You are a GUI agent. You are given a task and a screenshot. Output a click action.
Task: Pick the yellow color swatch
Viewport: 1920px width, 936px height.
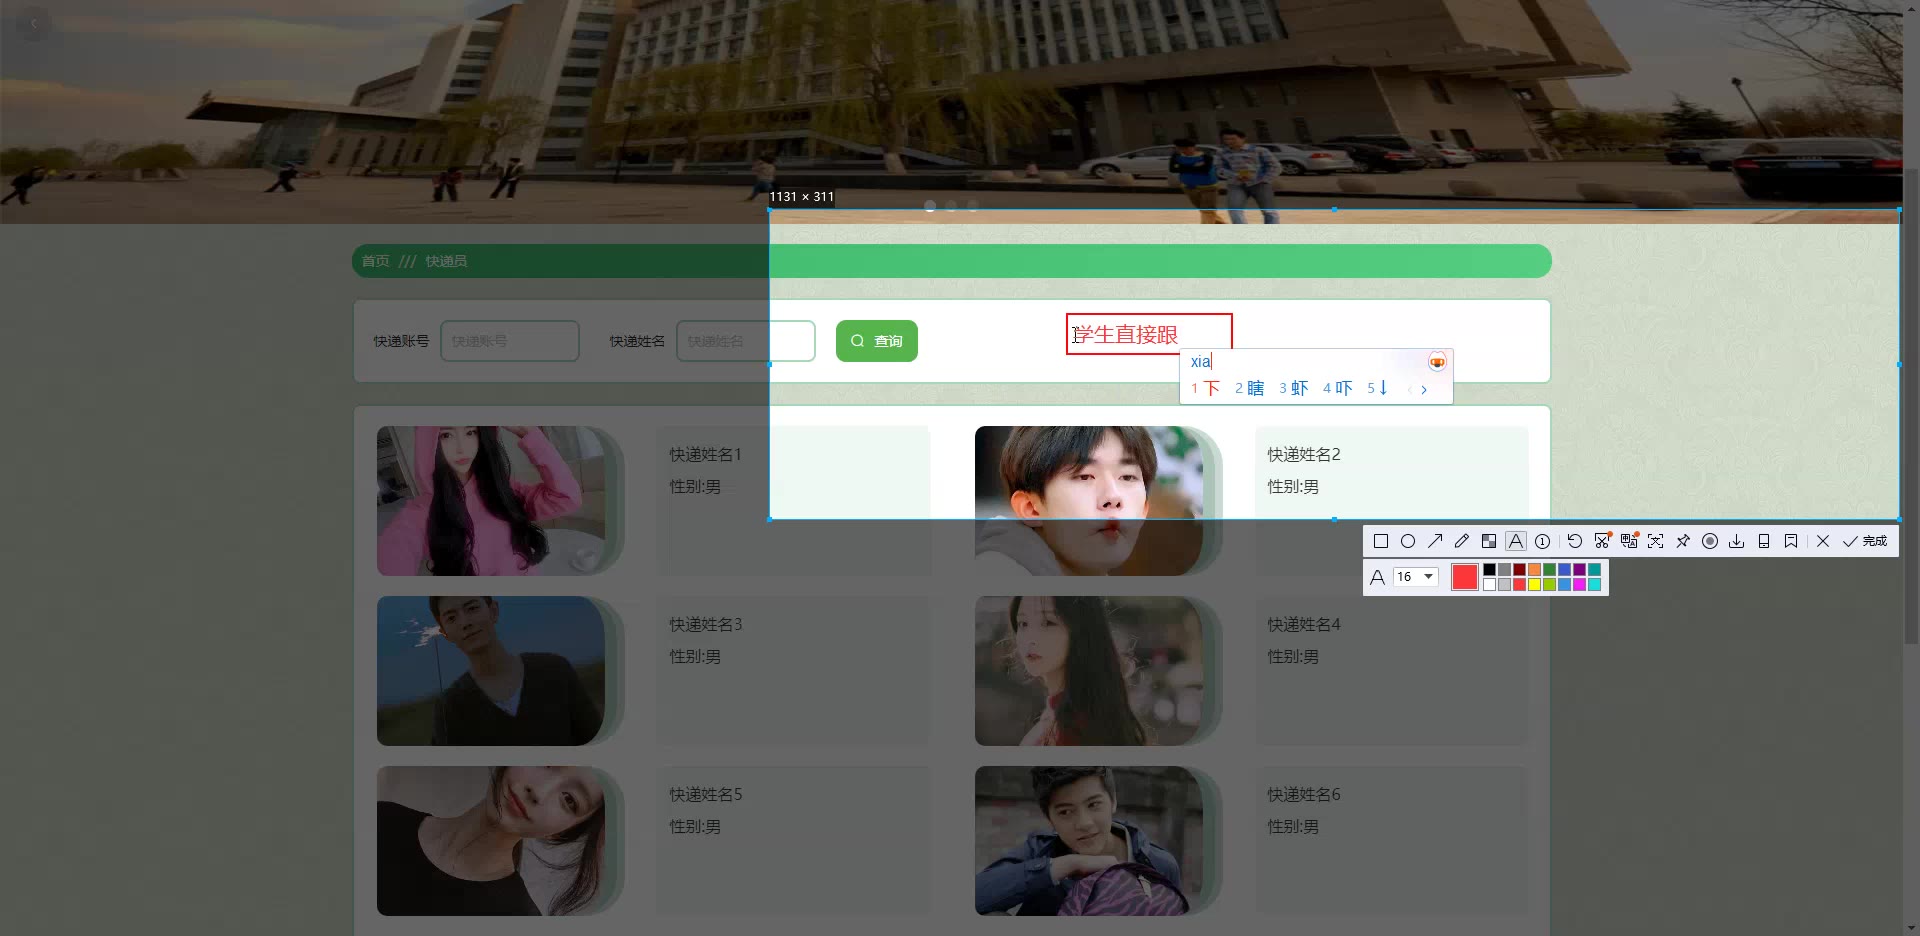1534,584
